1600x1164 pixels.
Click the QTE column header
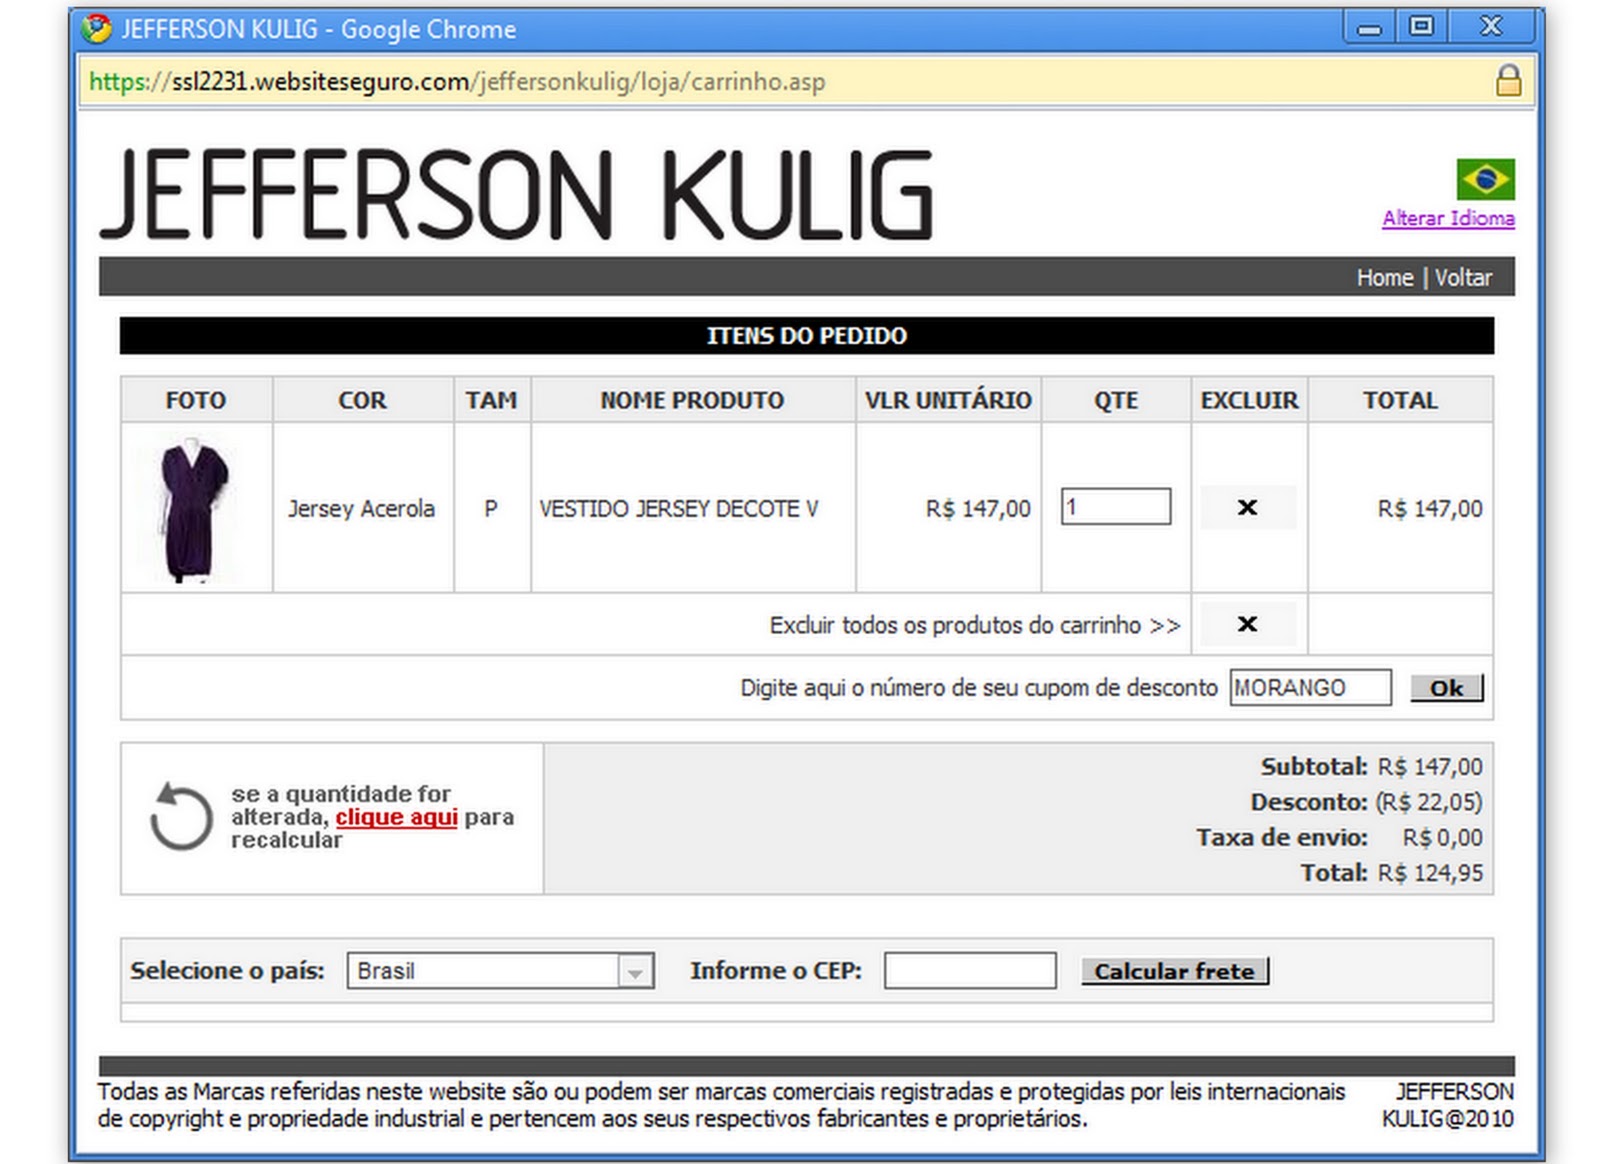point(1116,400)
